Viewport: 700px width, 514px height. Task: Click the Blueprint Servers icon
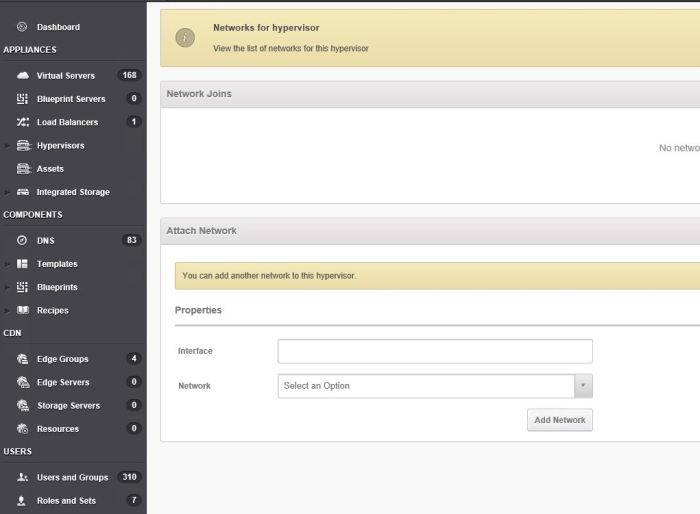coord(22,99)
